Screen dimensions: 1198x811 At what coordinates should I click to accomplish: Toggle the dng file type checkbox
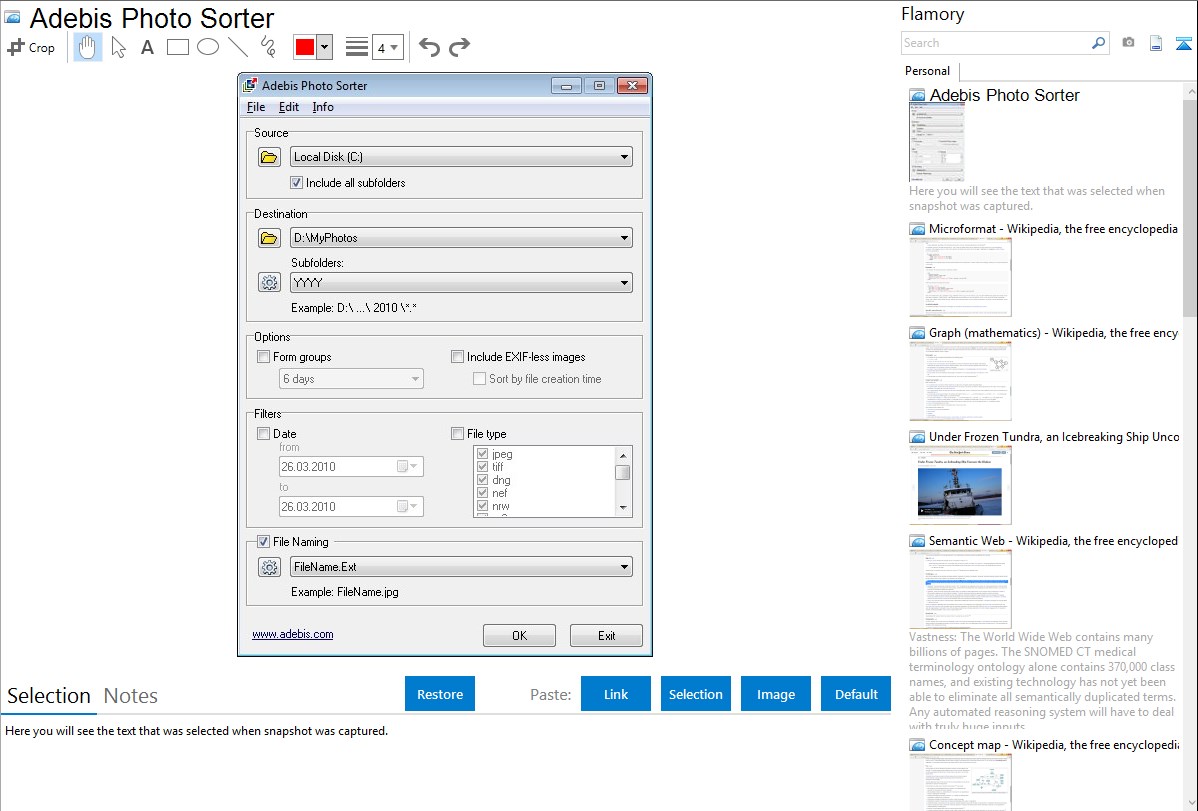[482, 480]
